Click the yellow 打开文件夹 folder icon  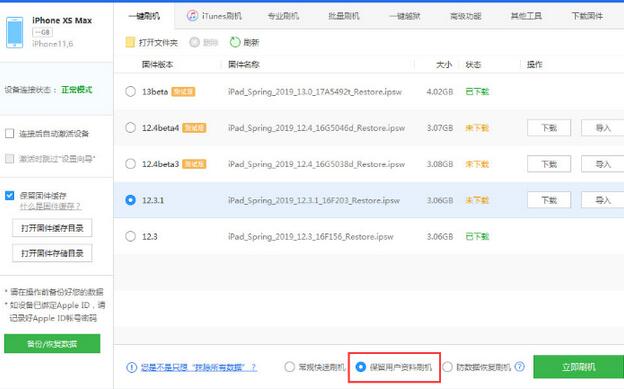tap(130, 42)
